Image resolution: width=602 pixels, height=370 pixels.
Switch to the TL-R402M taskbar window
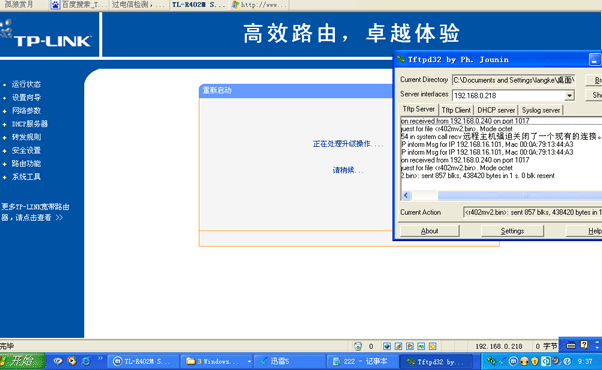pyautogui.click(x=142, y=362)
